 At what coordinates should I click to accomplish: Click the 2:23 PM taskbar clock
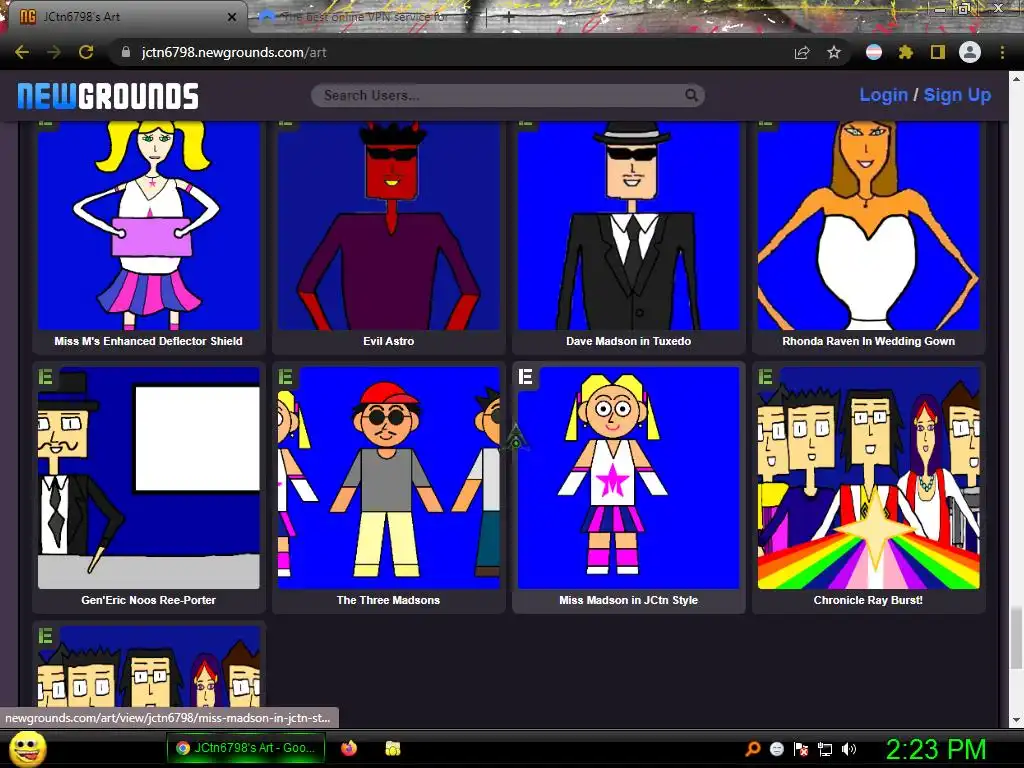click(935, 750)
